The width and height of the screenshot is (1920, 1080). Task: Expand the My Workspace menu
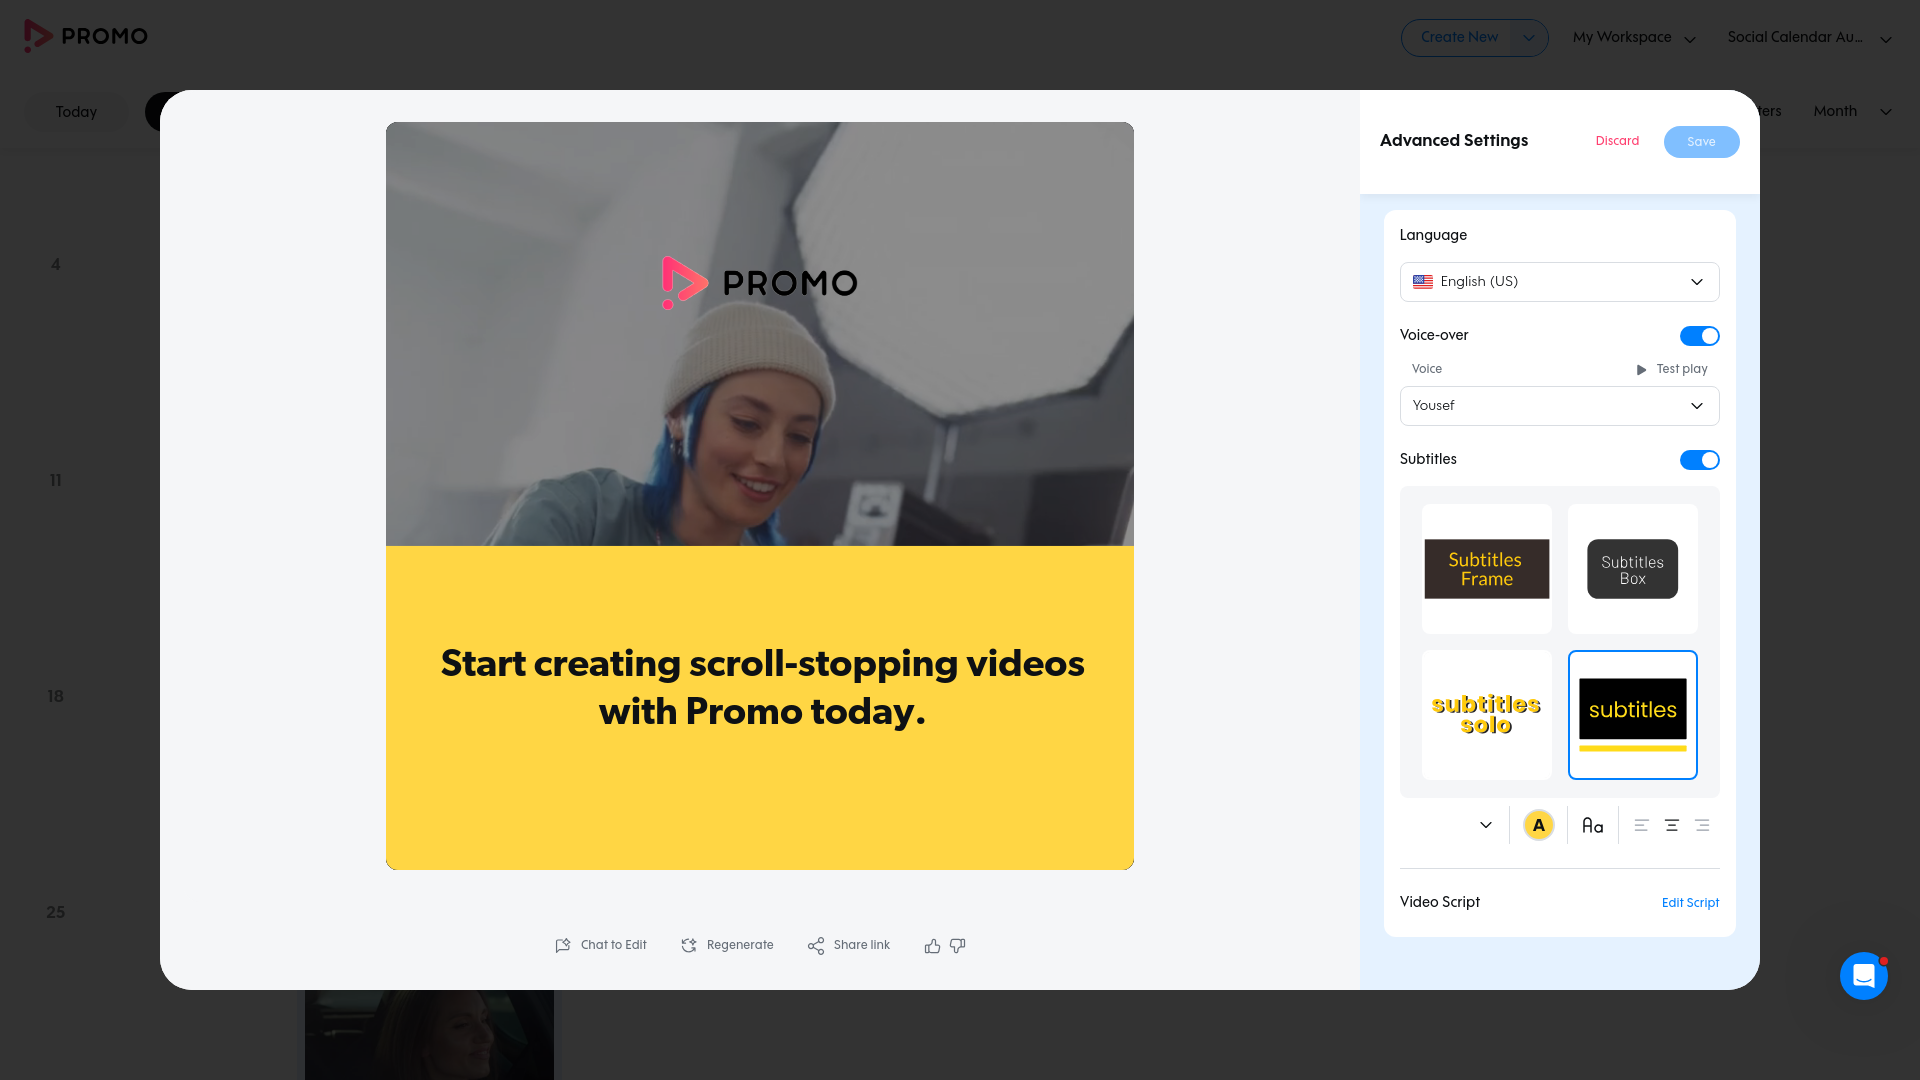[x=1634, y=38]
